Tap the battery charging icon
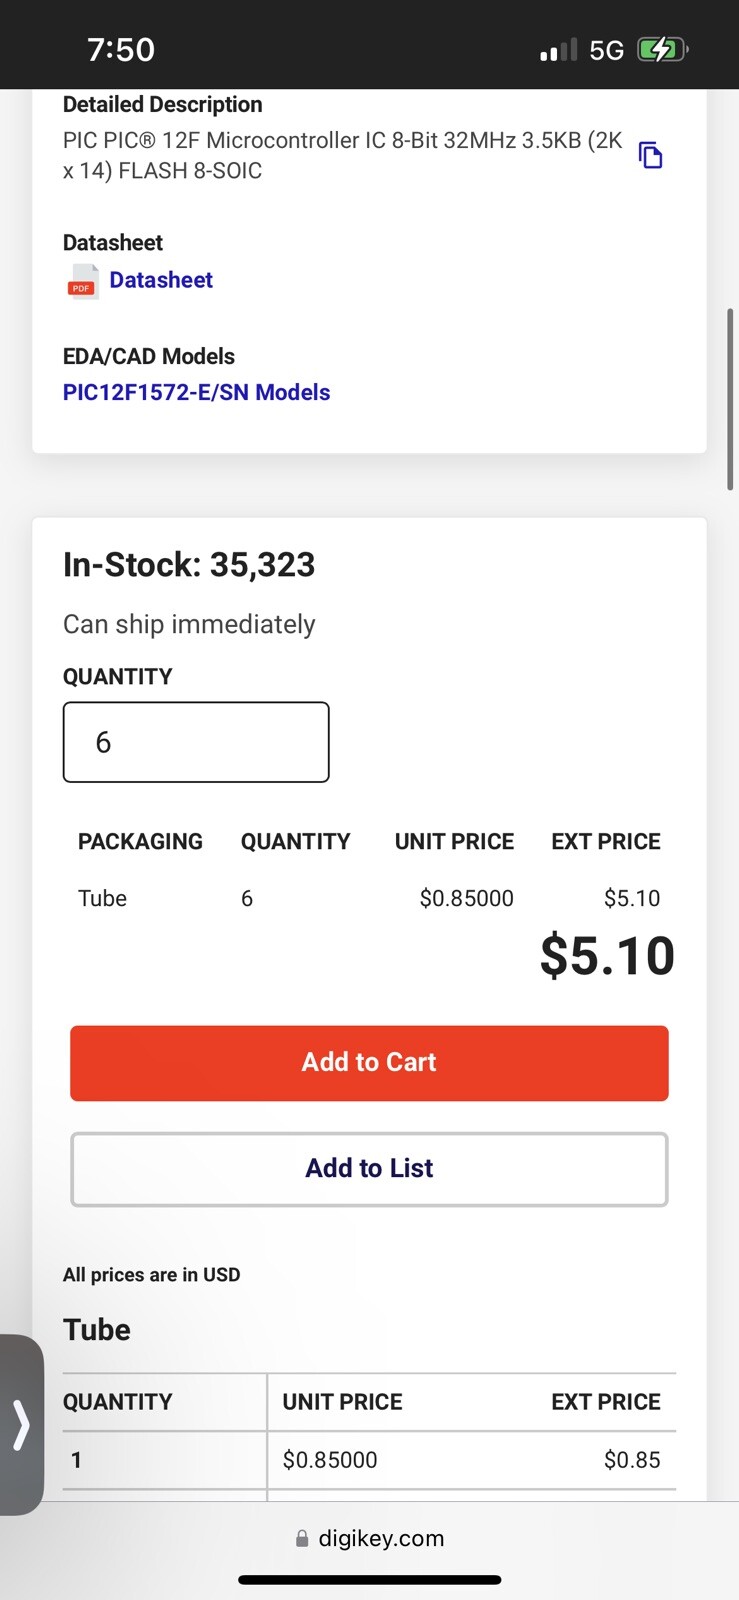 pos(662,50)
